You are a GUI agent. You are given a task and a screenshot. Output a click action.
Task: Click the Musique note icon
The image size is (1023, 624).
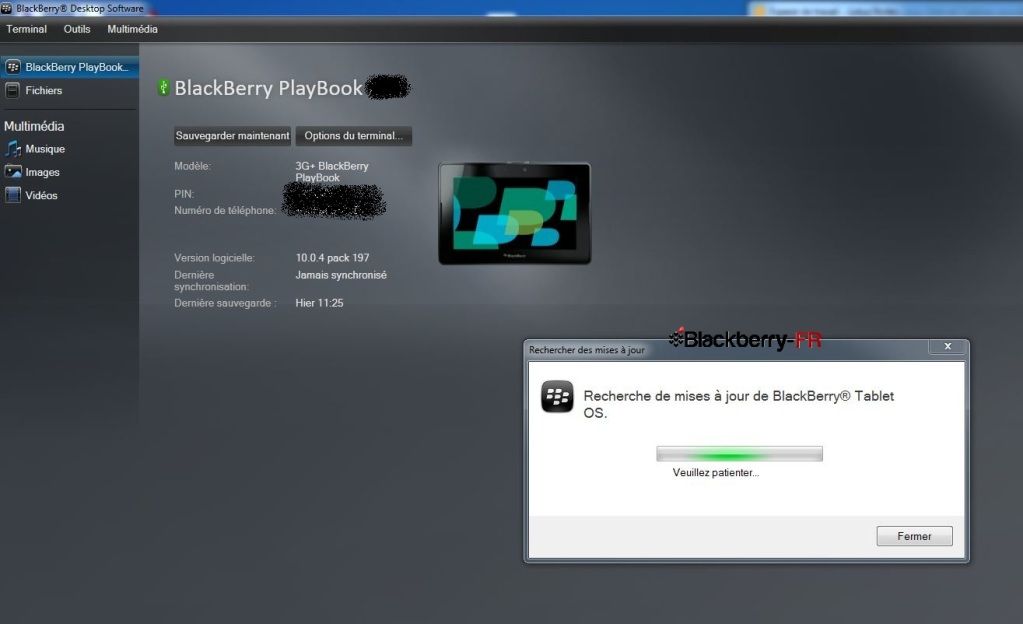click(12, 149)
